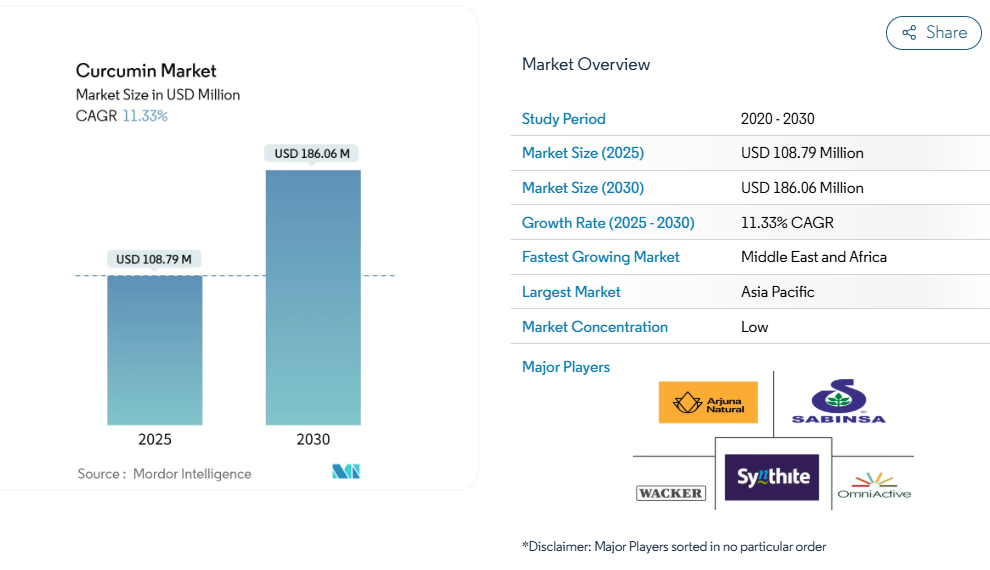Click the 2025 market size bar
Image resolution: width=990 pixels, height=570 pixels.
pyautogui.click(x=155, y=350)
